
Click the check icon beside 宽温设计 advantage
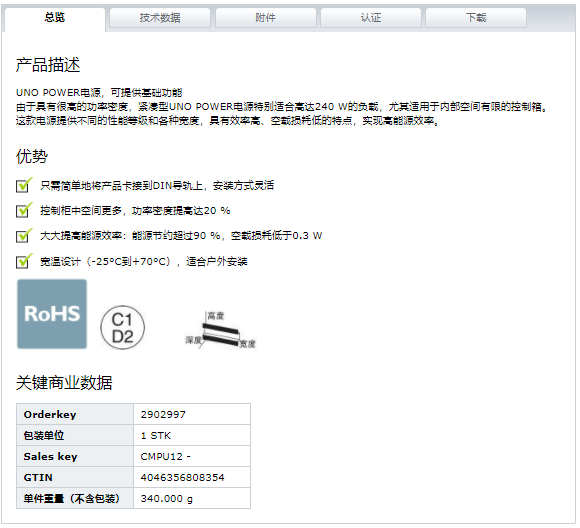(x=24, y=261)
